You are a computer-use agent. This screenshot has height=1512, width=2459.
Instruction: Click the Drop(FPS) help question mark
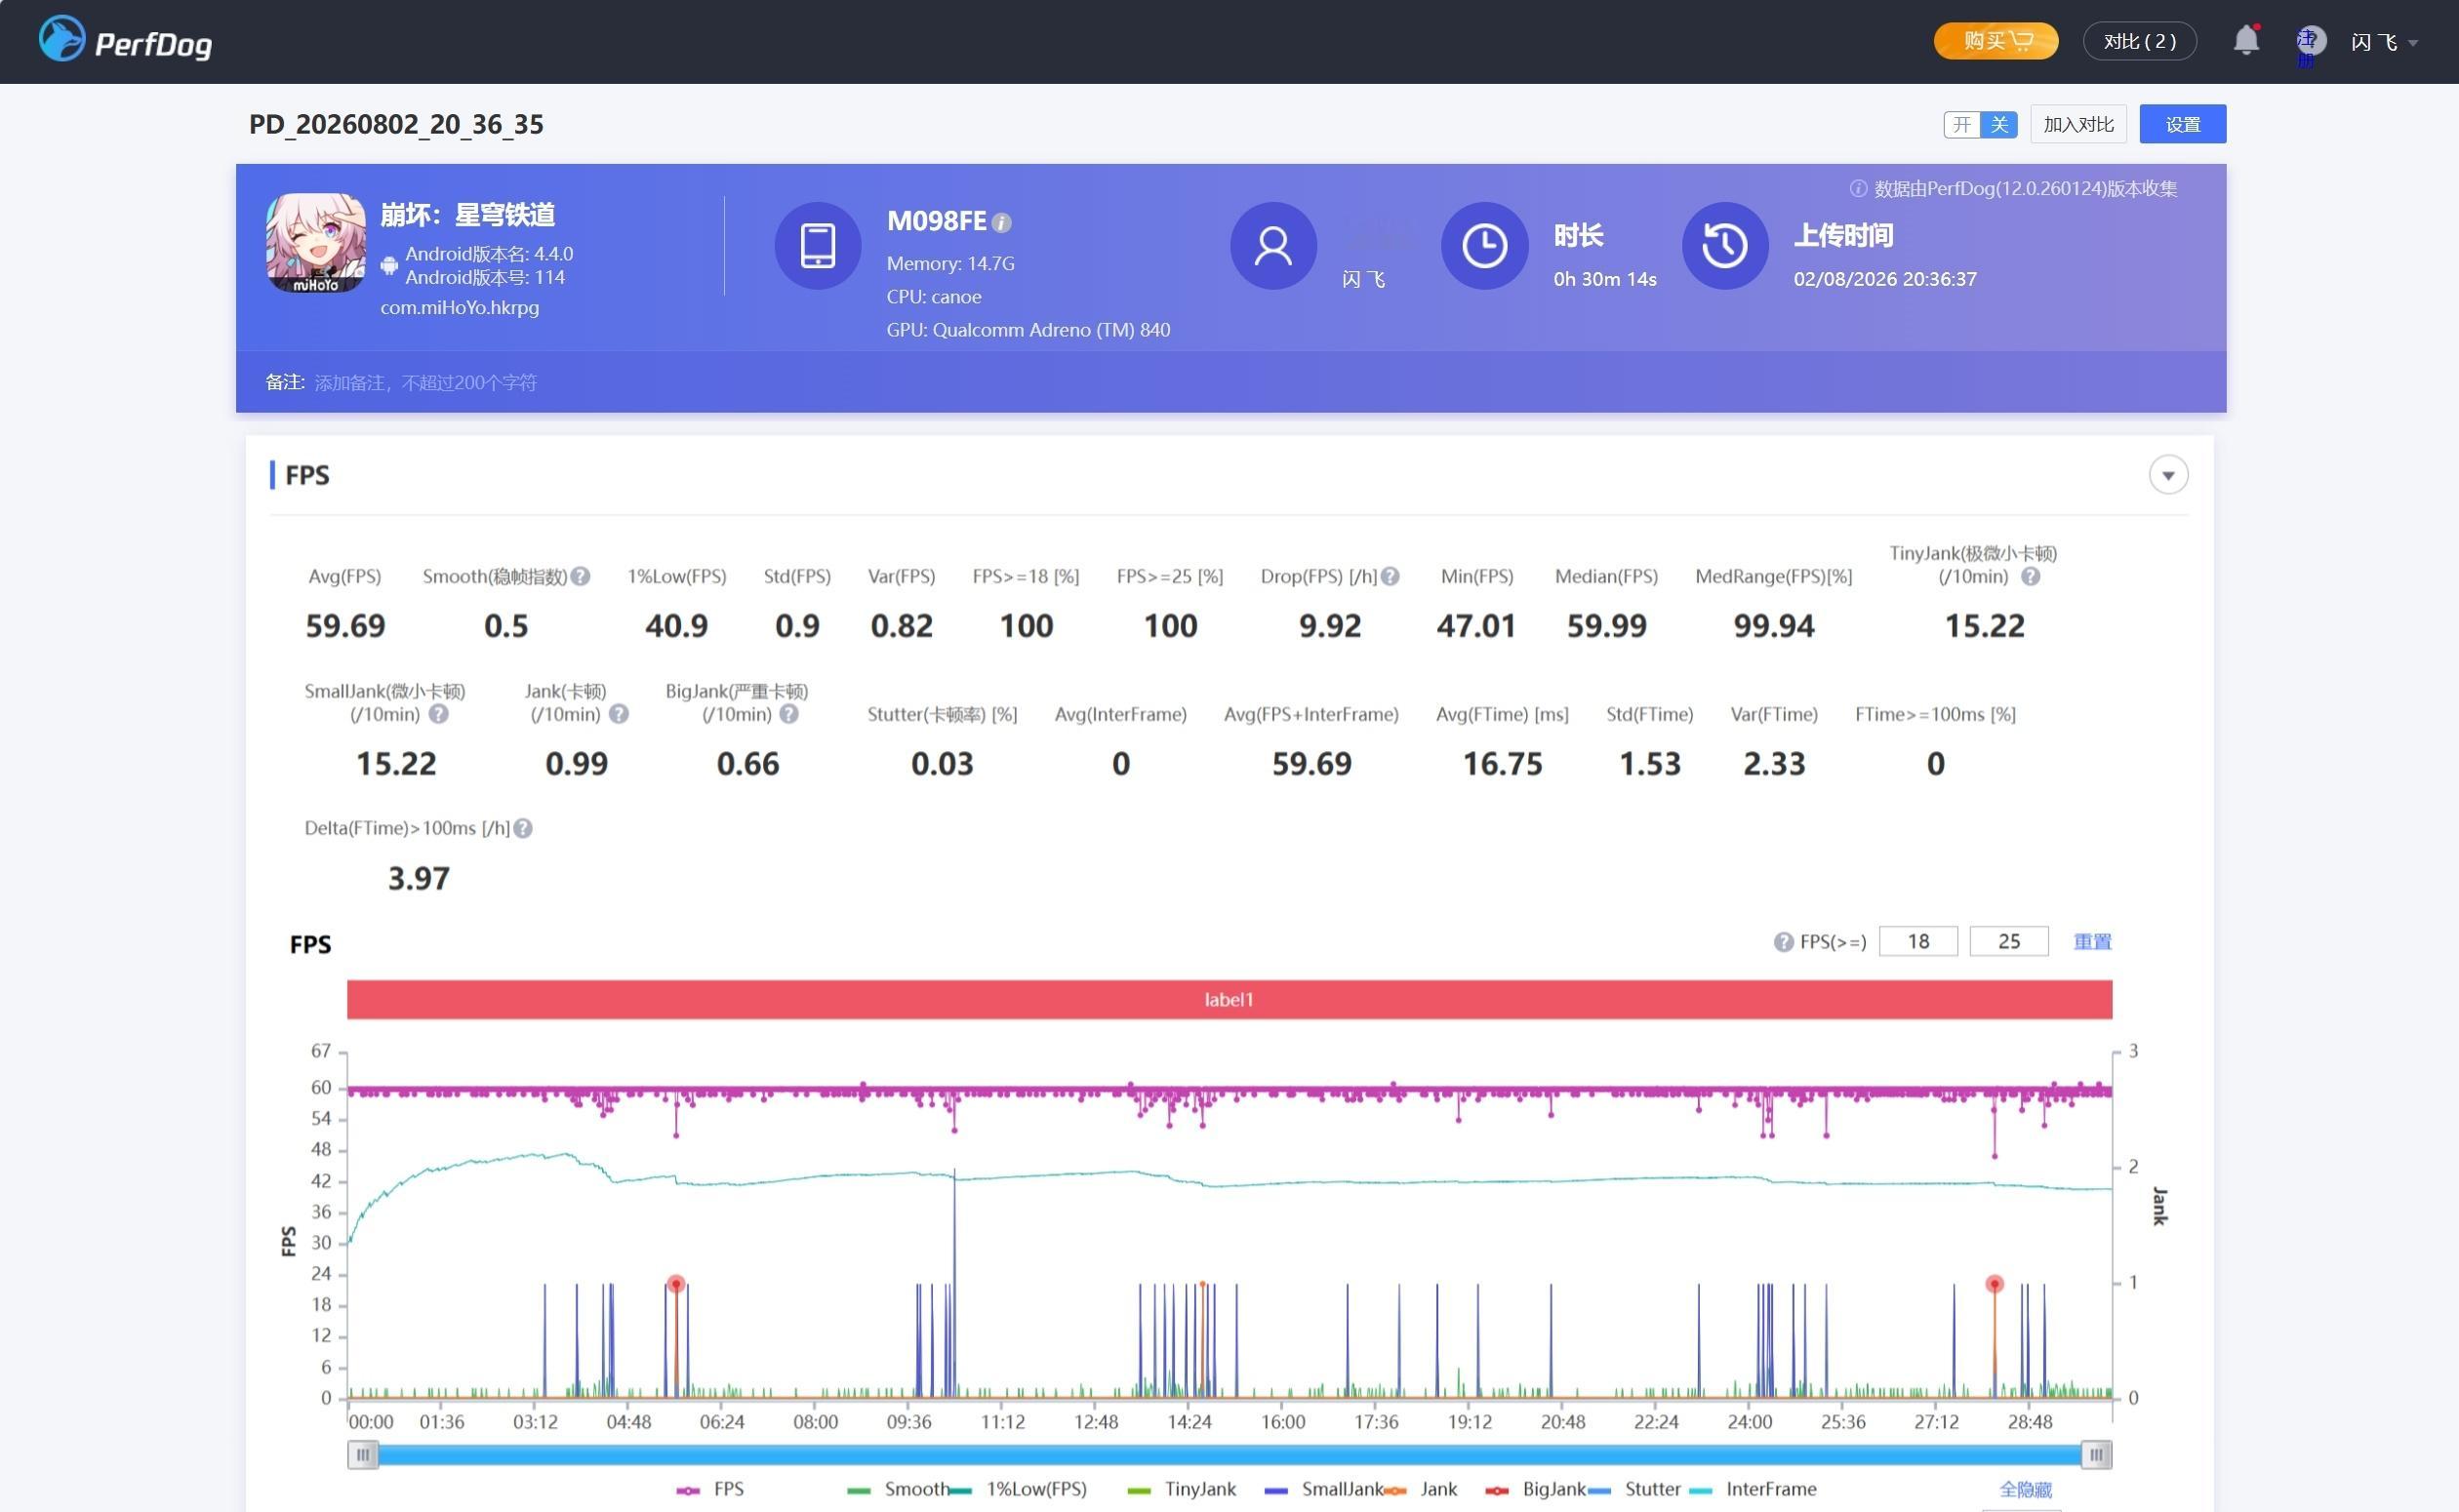tap(1390, 577)
